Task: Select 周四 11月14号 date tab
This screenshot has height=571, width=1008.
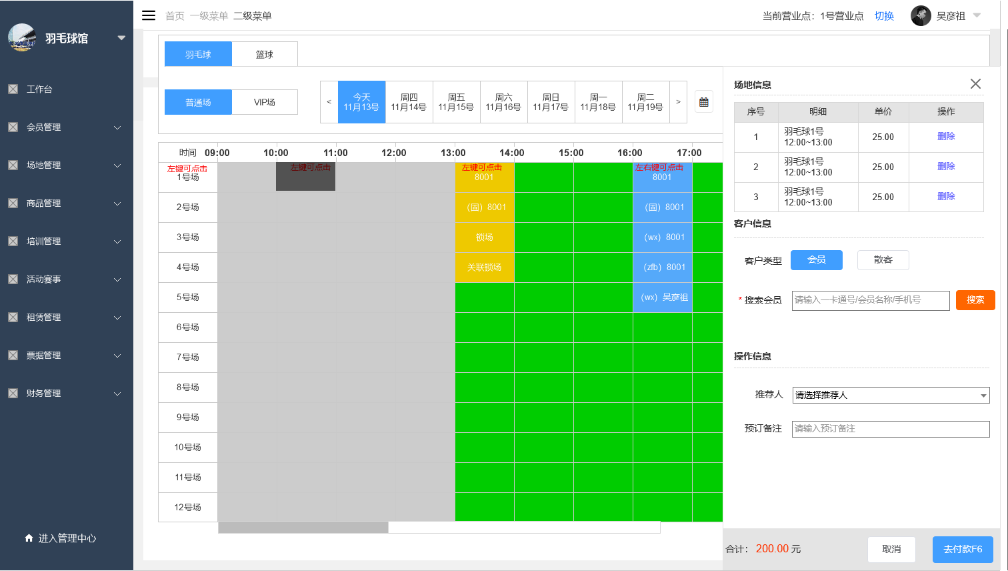Action: [x=409, y=102]
